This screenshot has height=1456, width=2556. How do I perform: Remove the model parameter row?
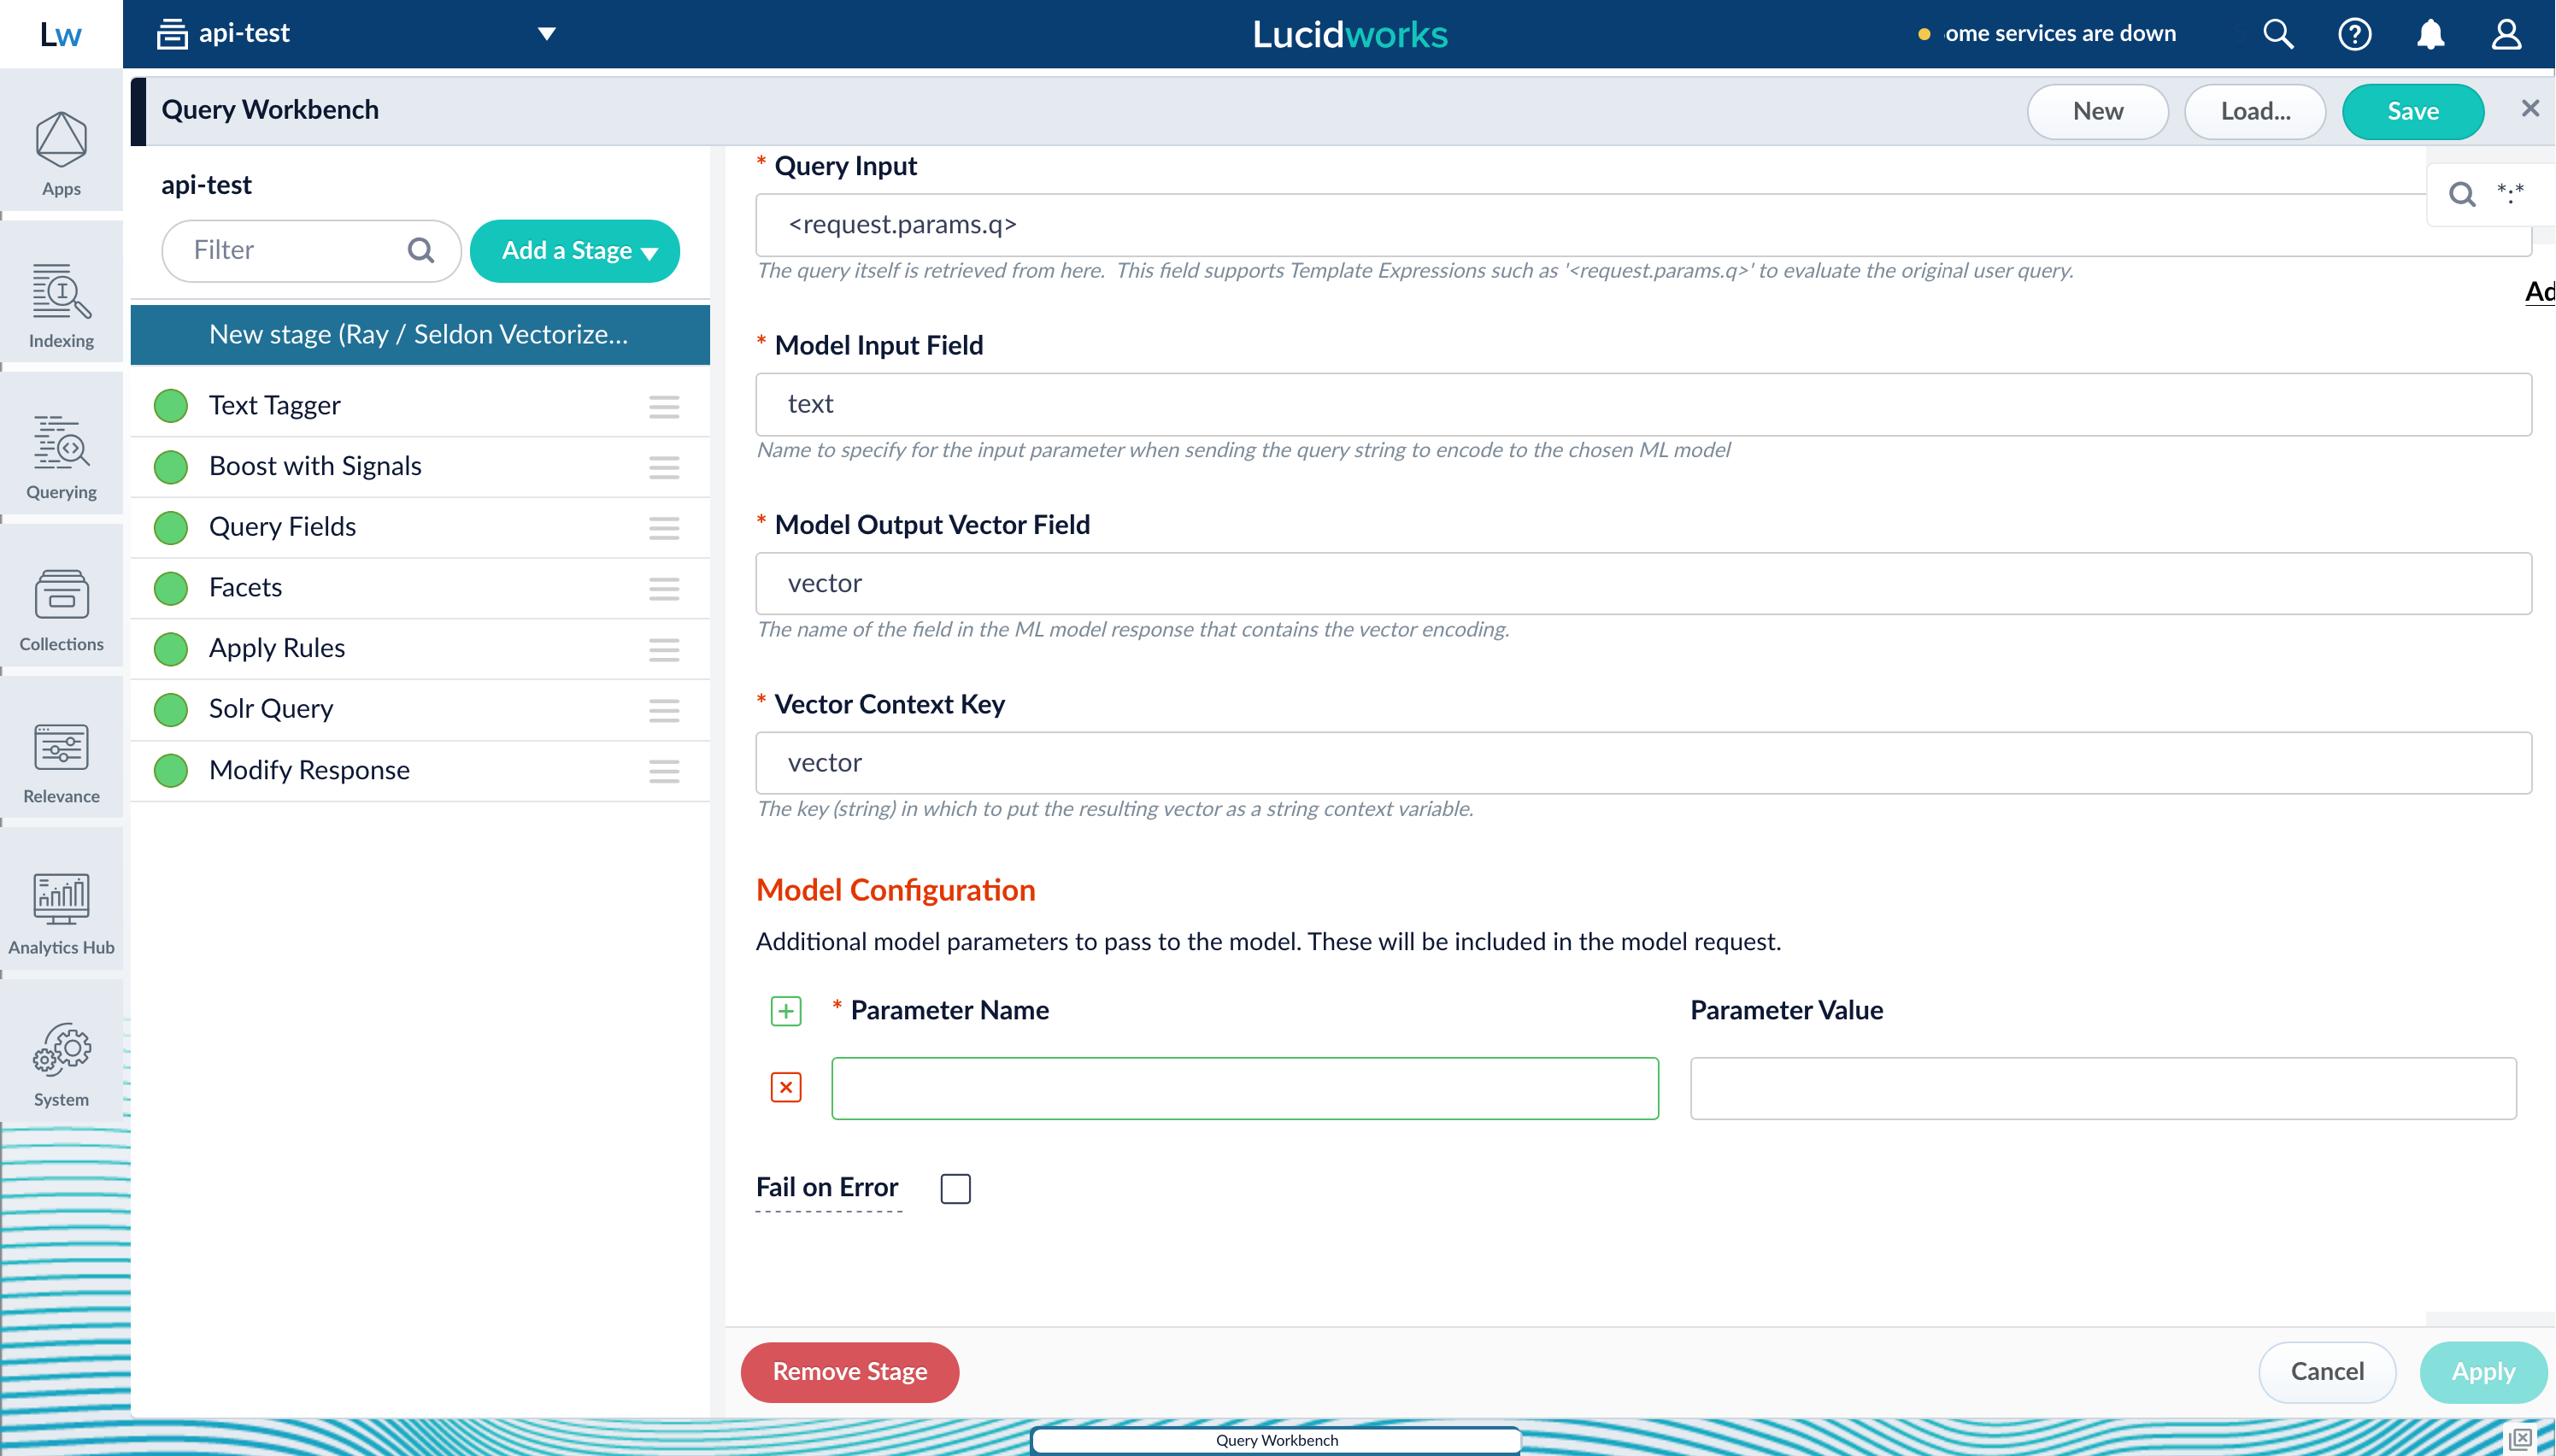tap(786, 1087)
